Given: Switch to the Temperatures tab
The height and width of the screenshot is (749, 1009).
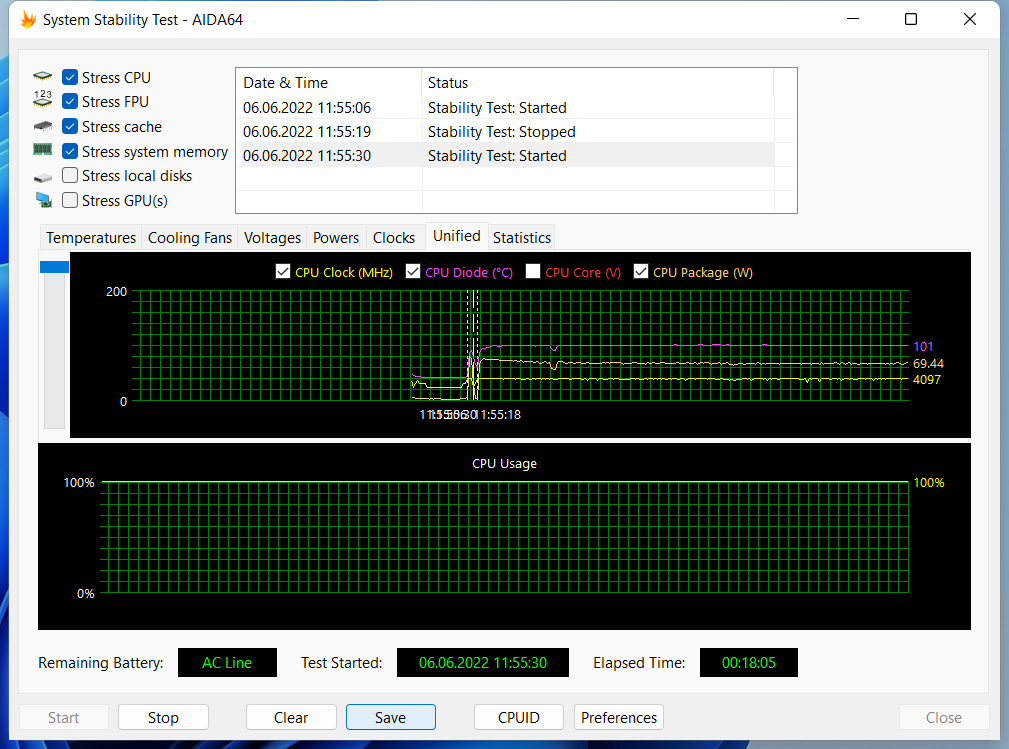Looking at the screenshot, I should (91, 237).
